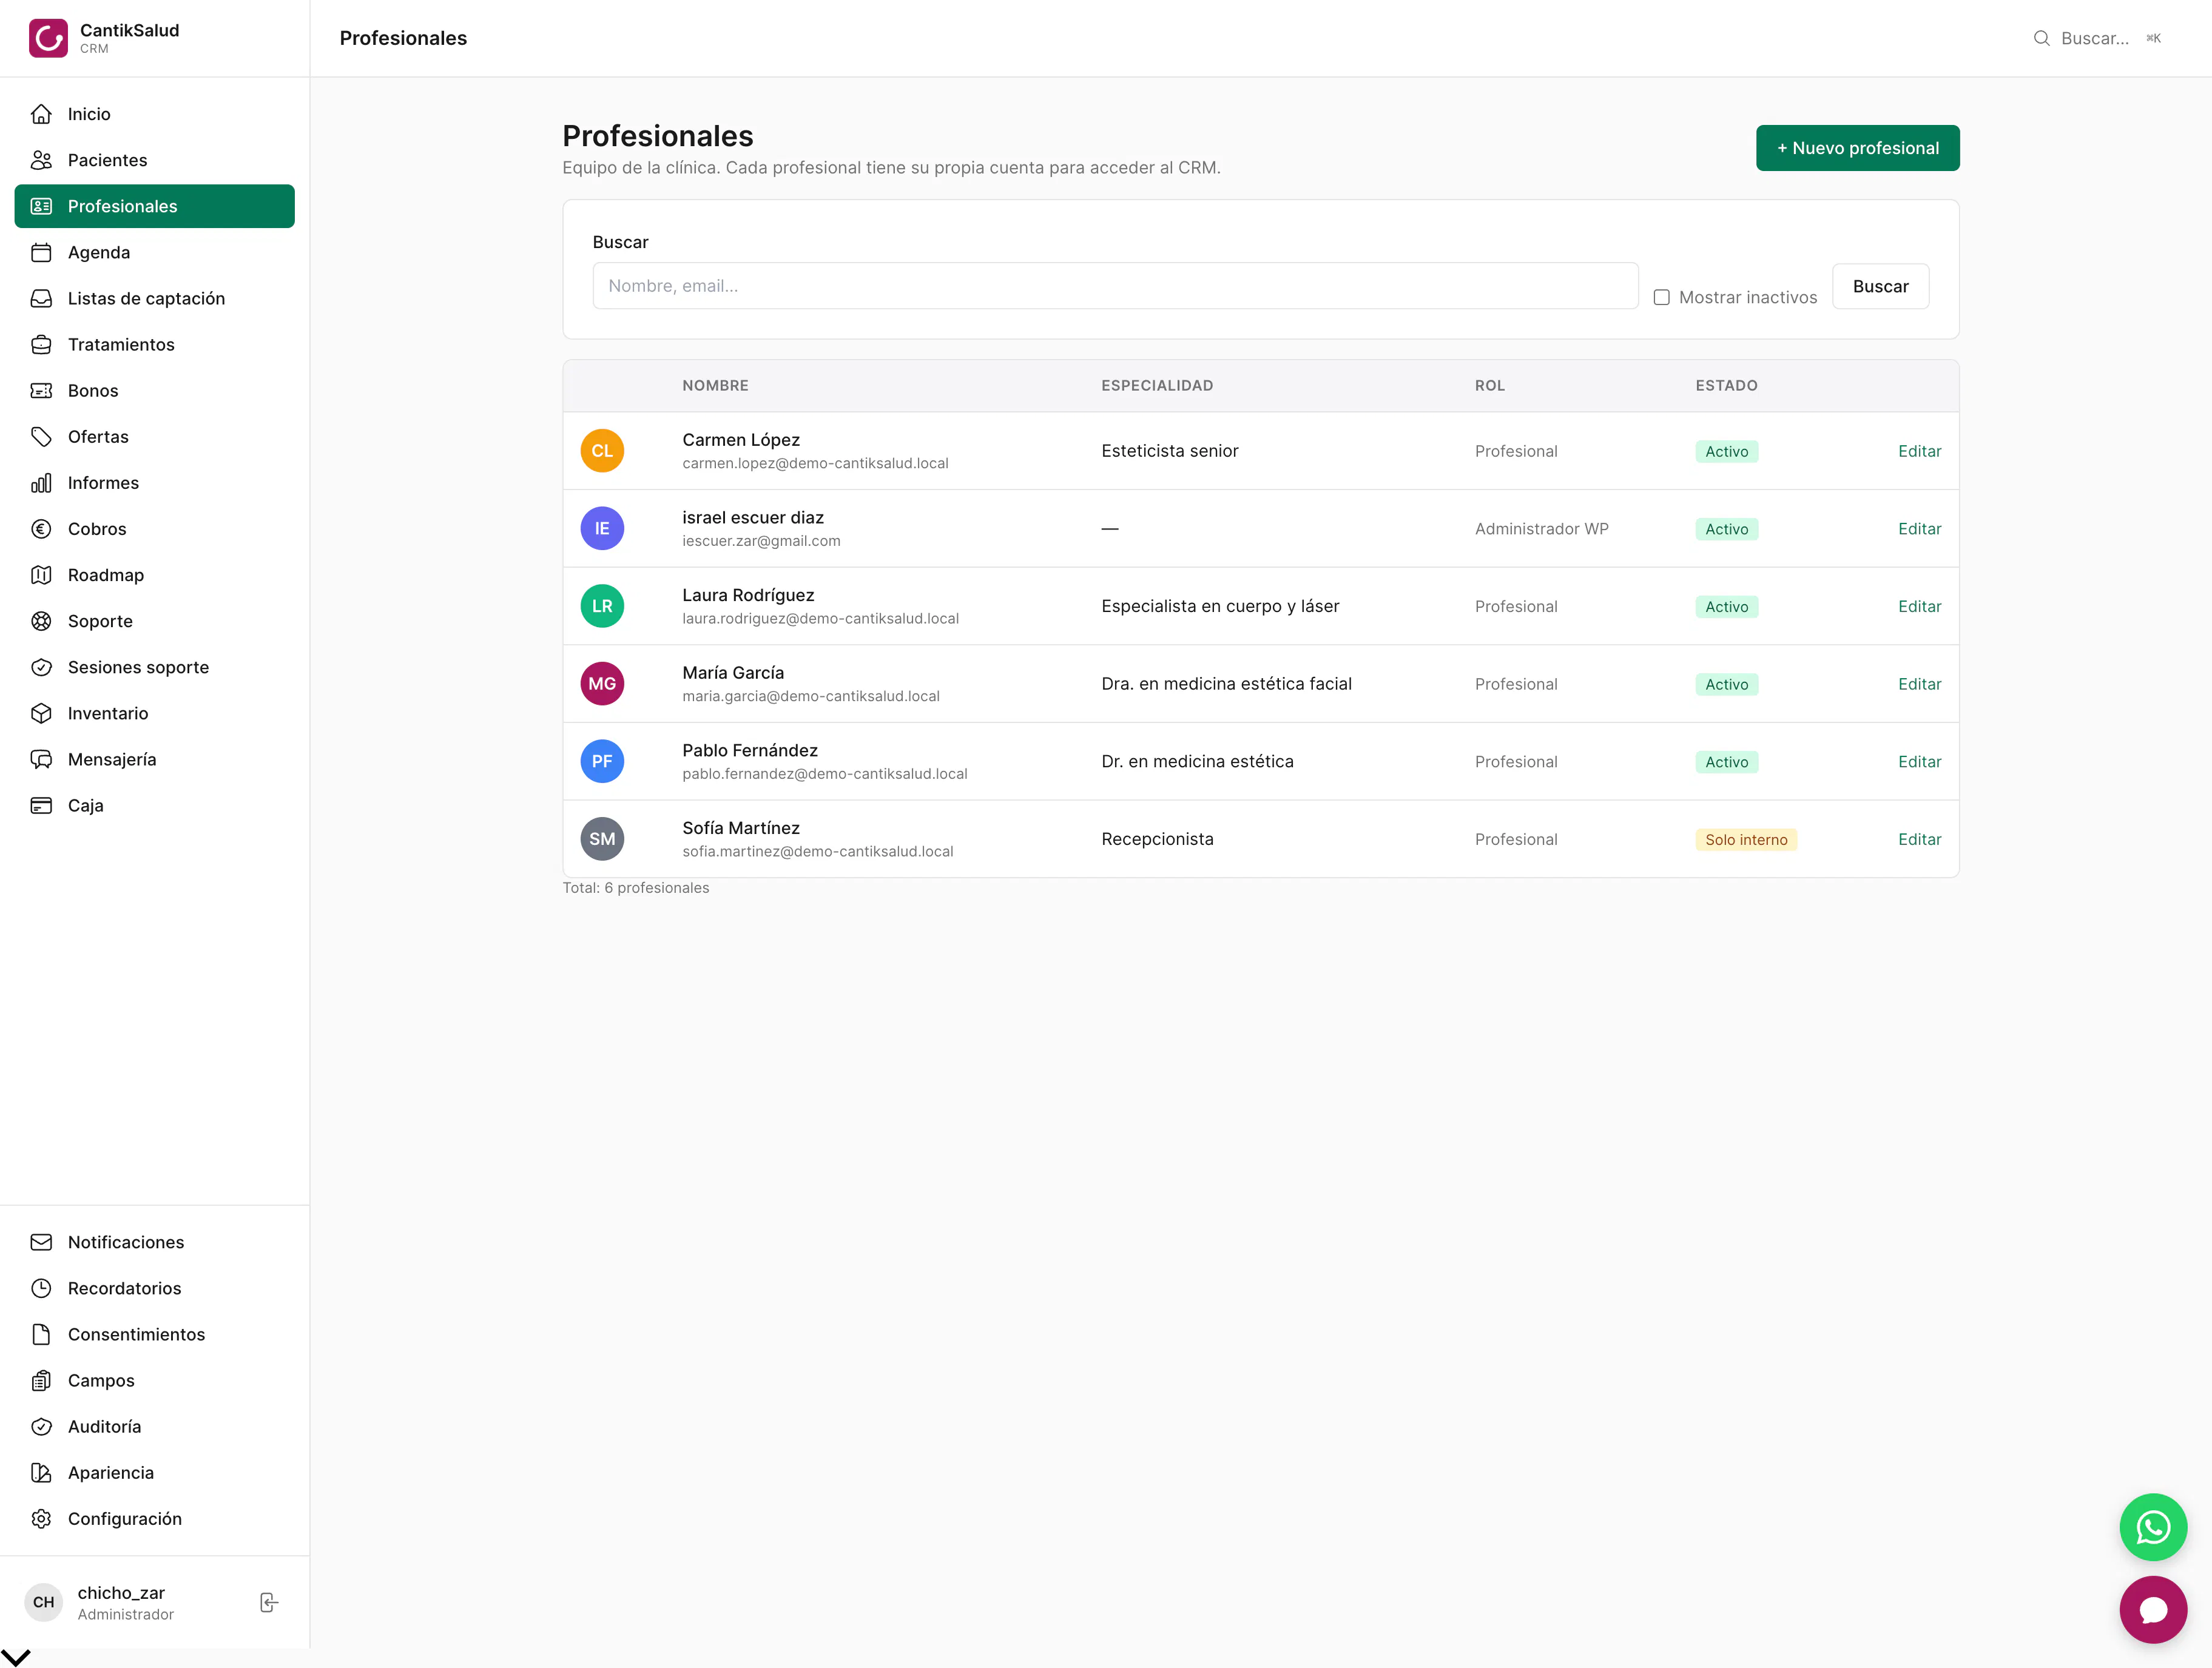Click Total: 6 profesionales text
This screenshot has height=1668, width=2212.
(635, 888)
